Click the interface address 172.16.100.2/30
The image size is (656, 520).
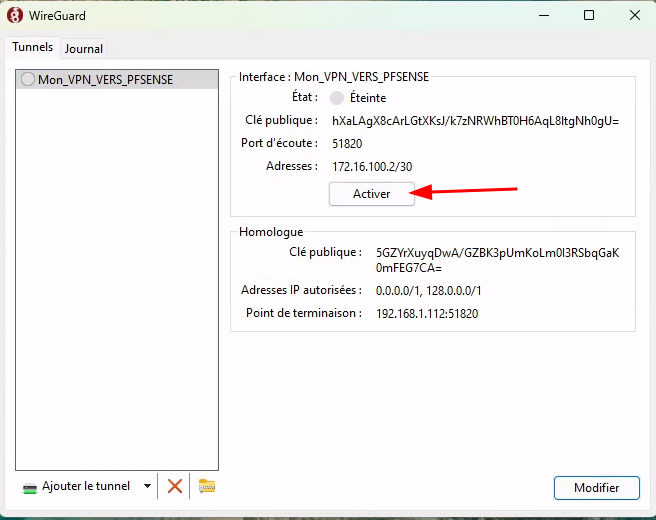[370, 166]
